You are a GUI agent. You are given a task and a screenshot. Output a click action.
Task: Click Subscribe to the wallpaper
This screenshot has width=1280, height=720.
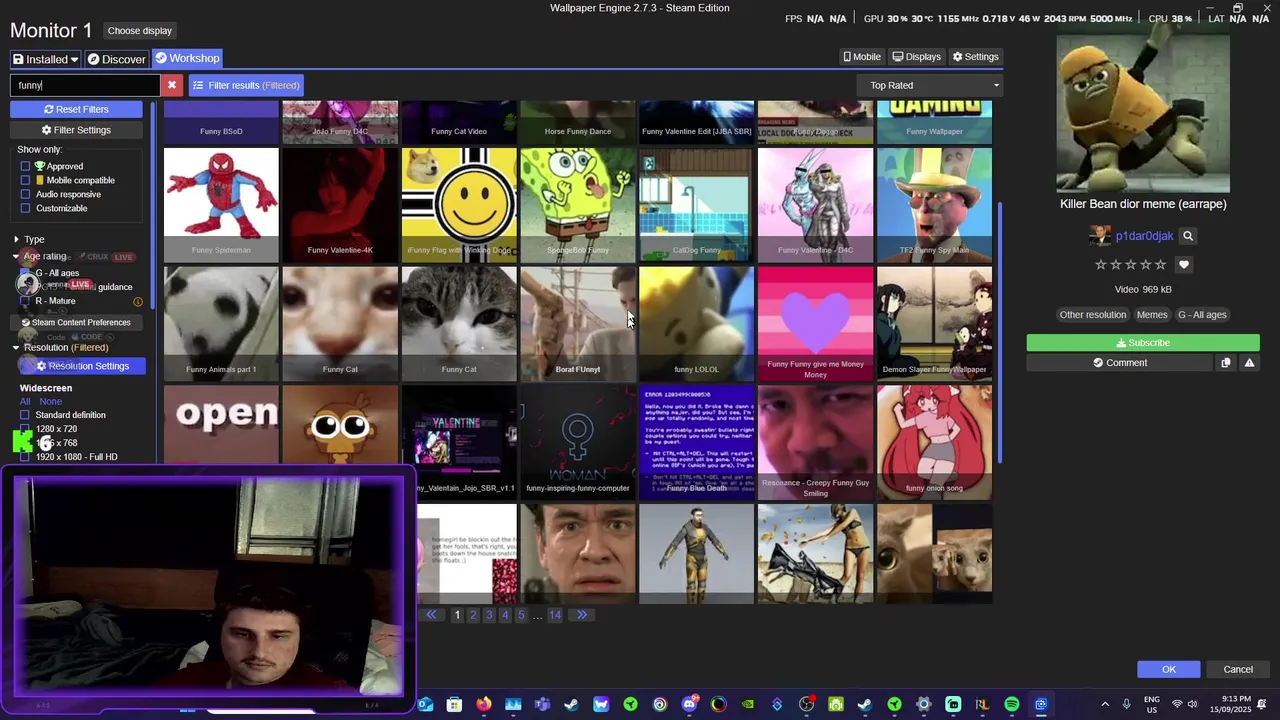1143,343
